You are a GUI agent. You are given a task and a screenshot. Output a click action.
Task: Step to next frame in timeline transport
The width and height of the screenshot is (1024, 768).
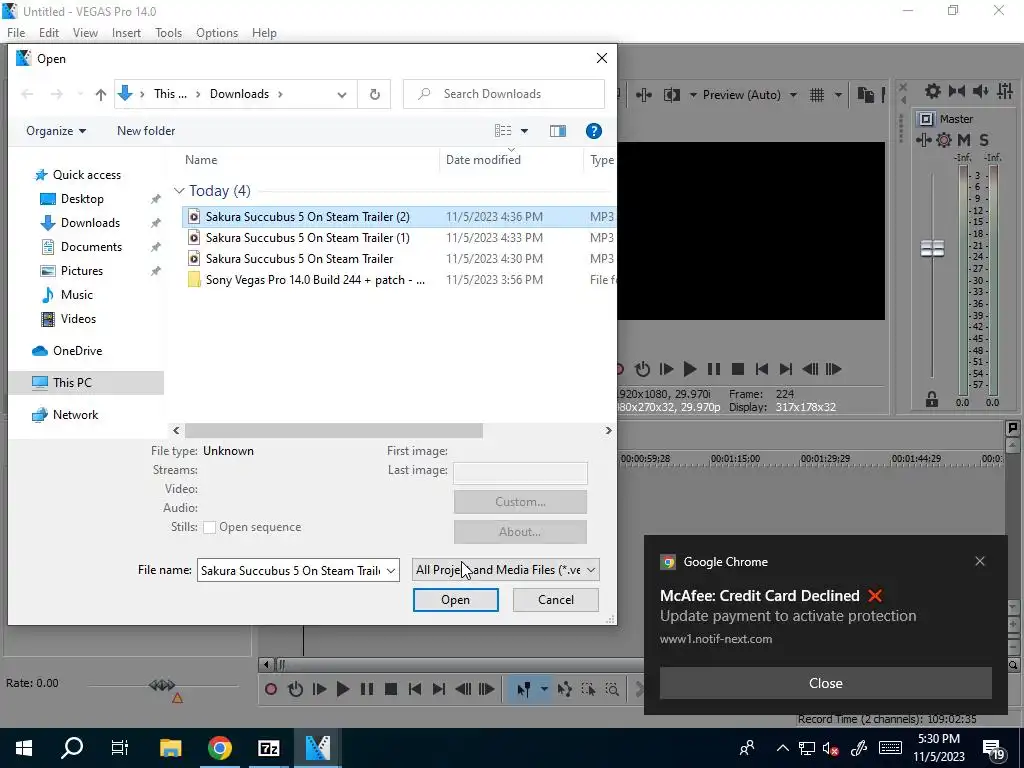pyautogui.click(x=487, y=689)
